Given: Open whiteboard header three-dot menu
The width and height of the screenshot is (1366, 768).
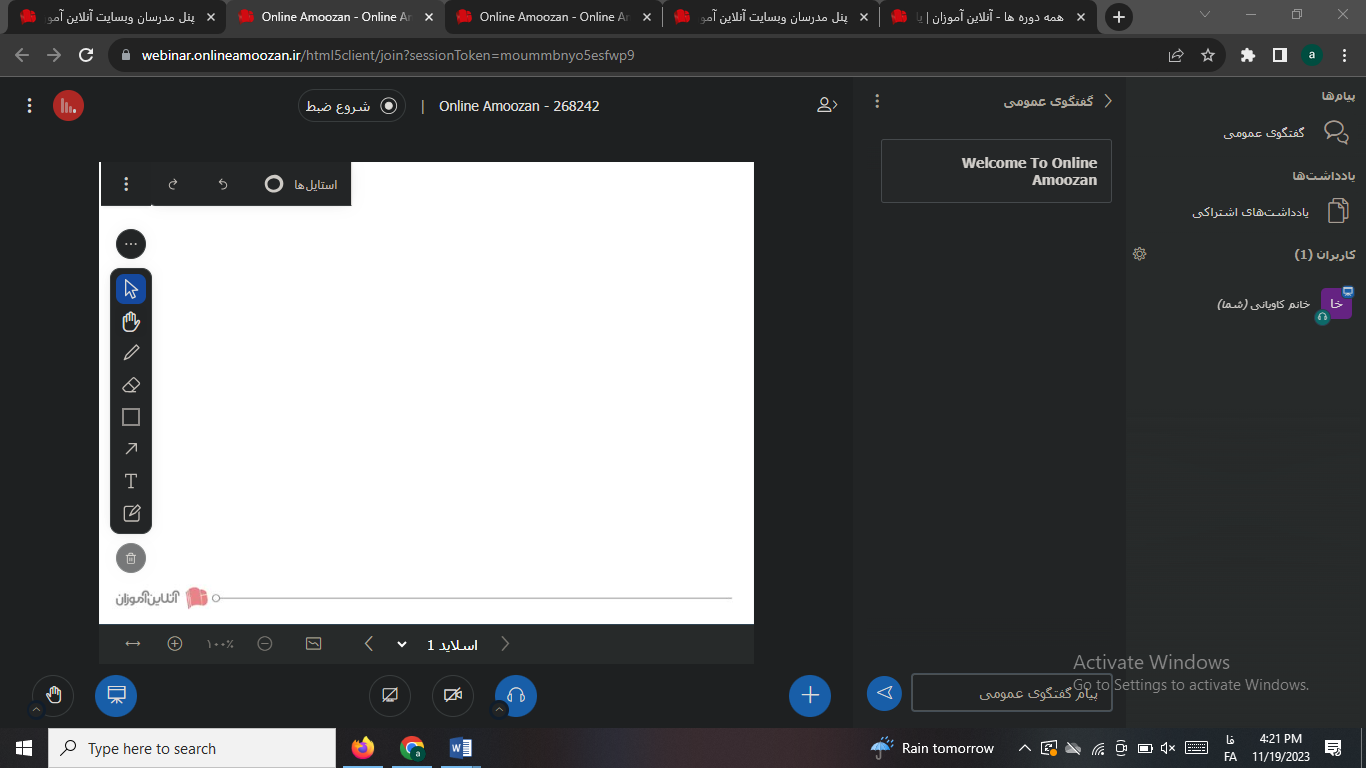Looking at the screenshot, I should point(126,184).
